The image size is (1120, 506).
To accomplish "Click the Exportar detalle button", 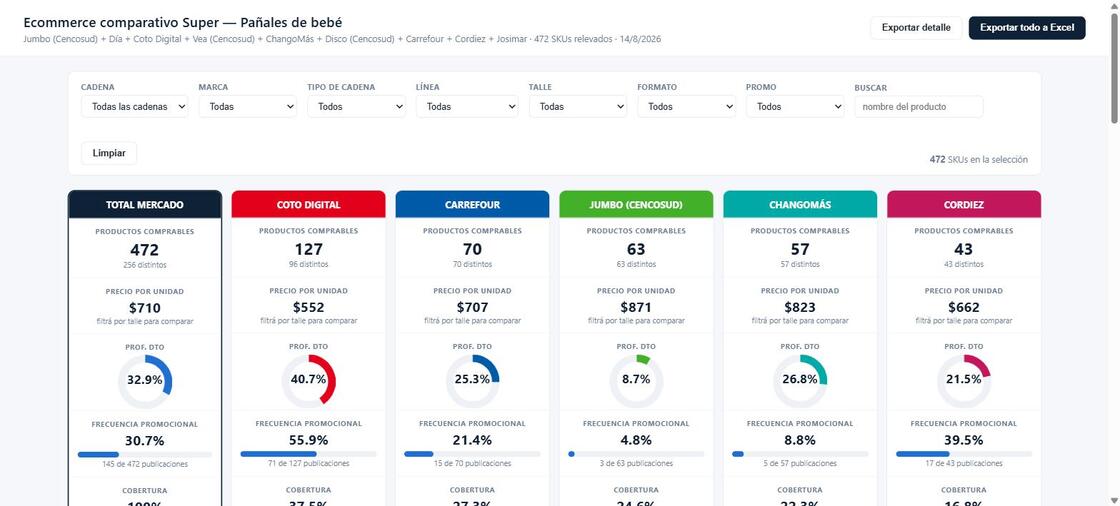I will 916,28.
